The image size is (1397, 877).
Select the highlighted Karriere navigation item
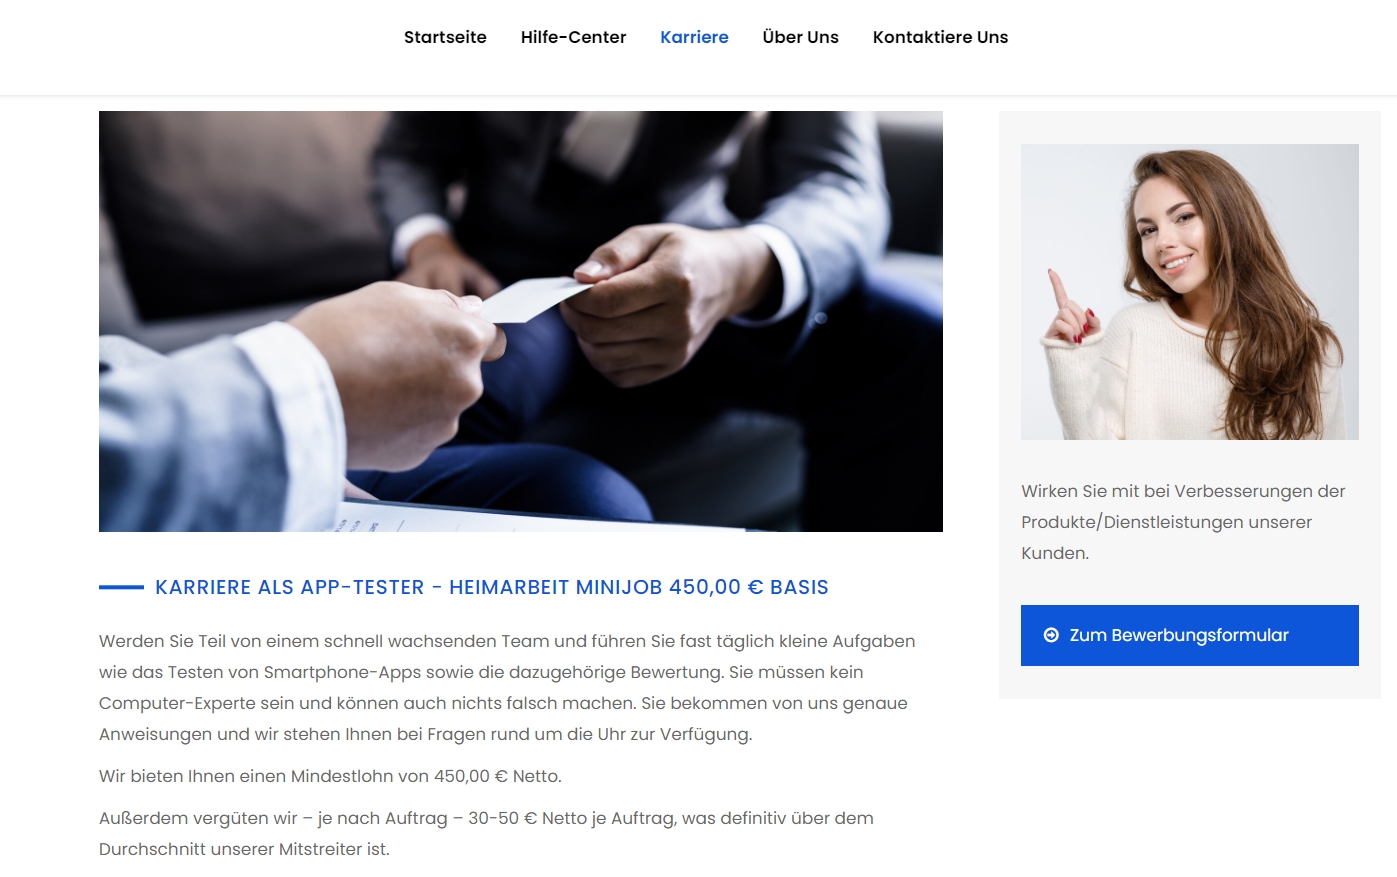click(694, 37)
